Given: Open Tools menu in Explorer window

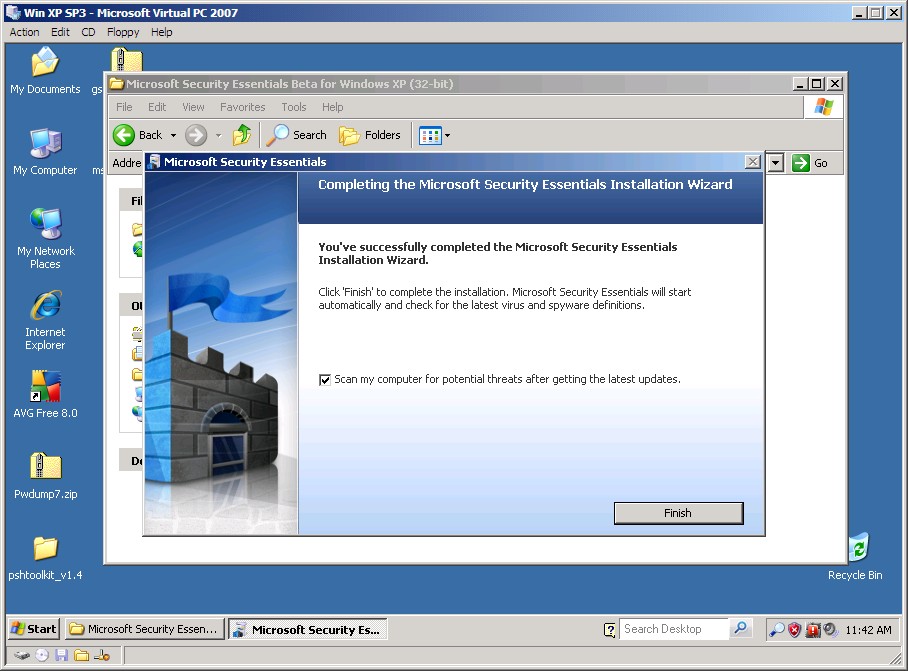Looking at the screenshot, I should click(x=294, y=107).
